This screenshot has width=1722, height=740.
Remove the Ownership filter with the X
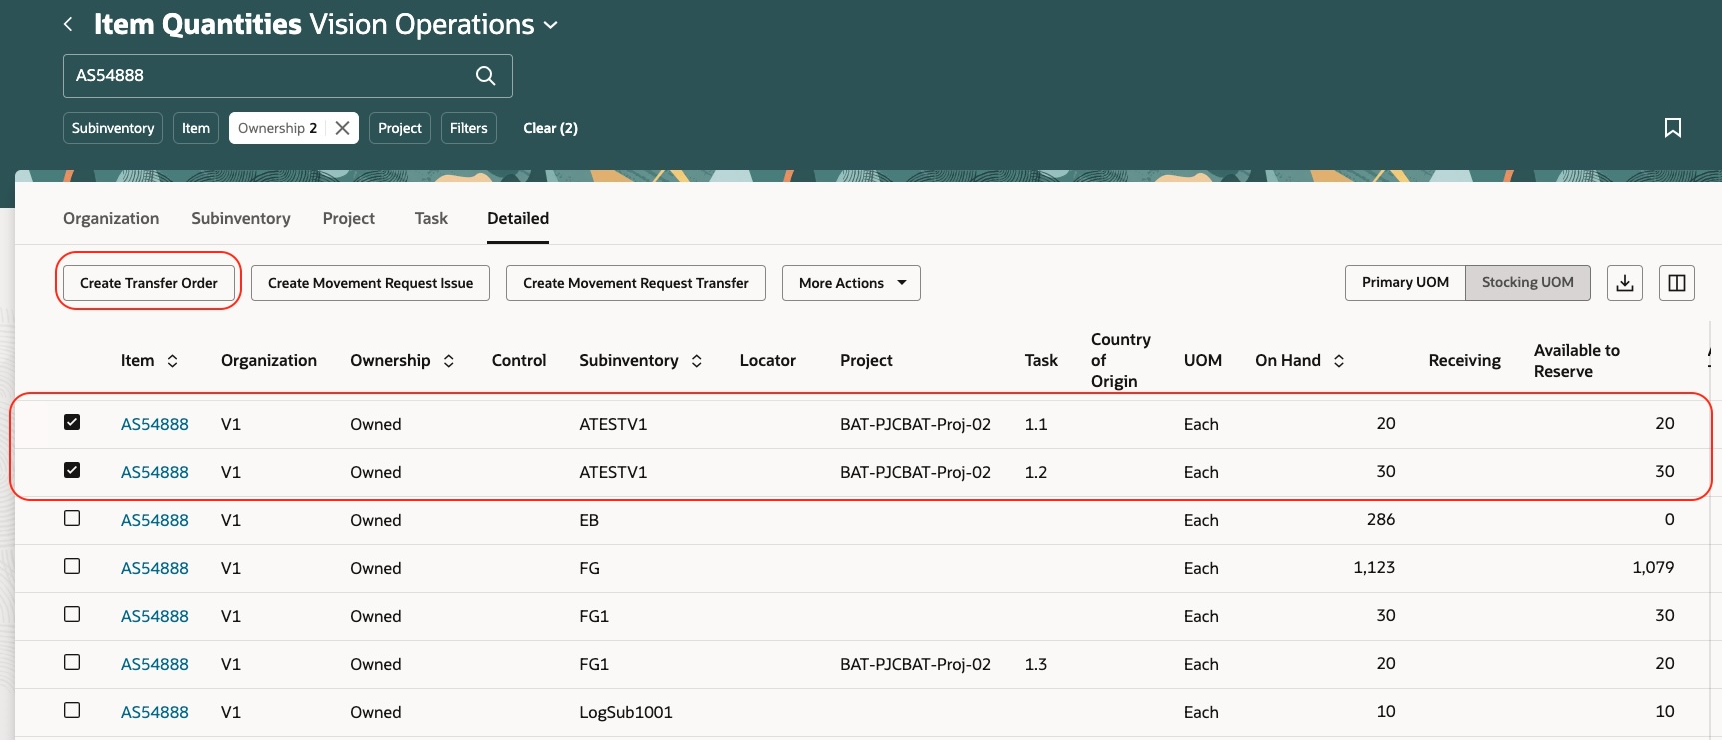coord(342,128)
